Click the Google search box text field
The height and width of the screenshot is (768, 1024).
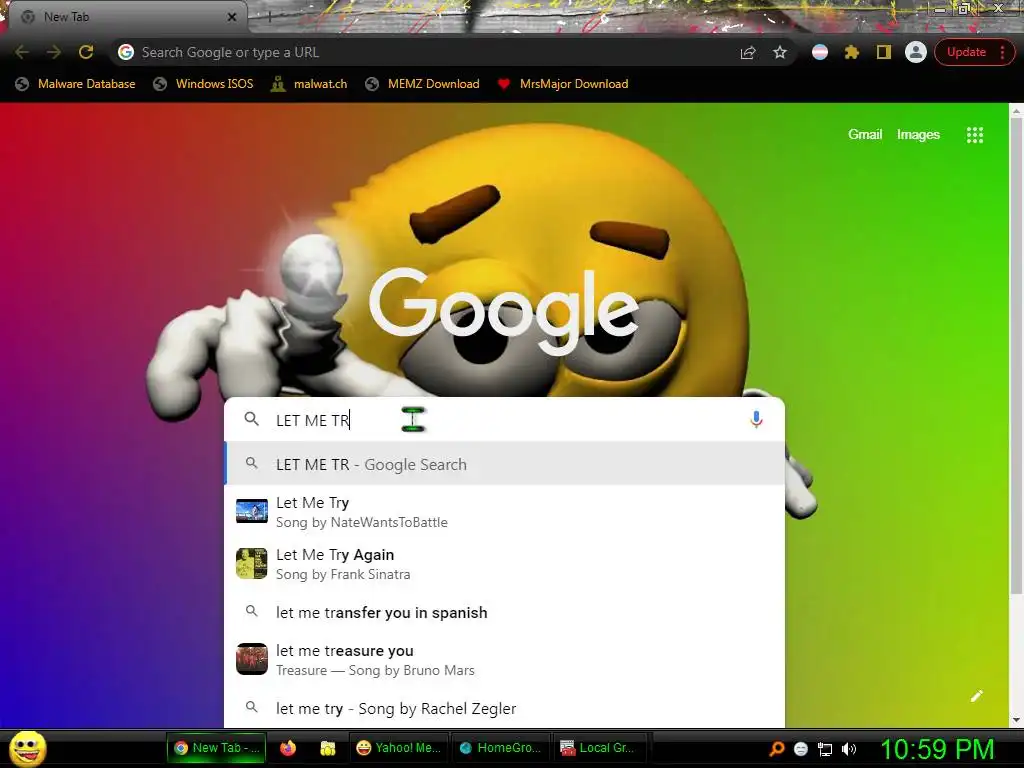click(x=504, y=420)
